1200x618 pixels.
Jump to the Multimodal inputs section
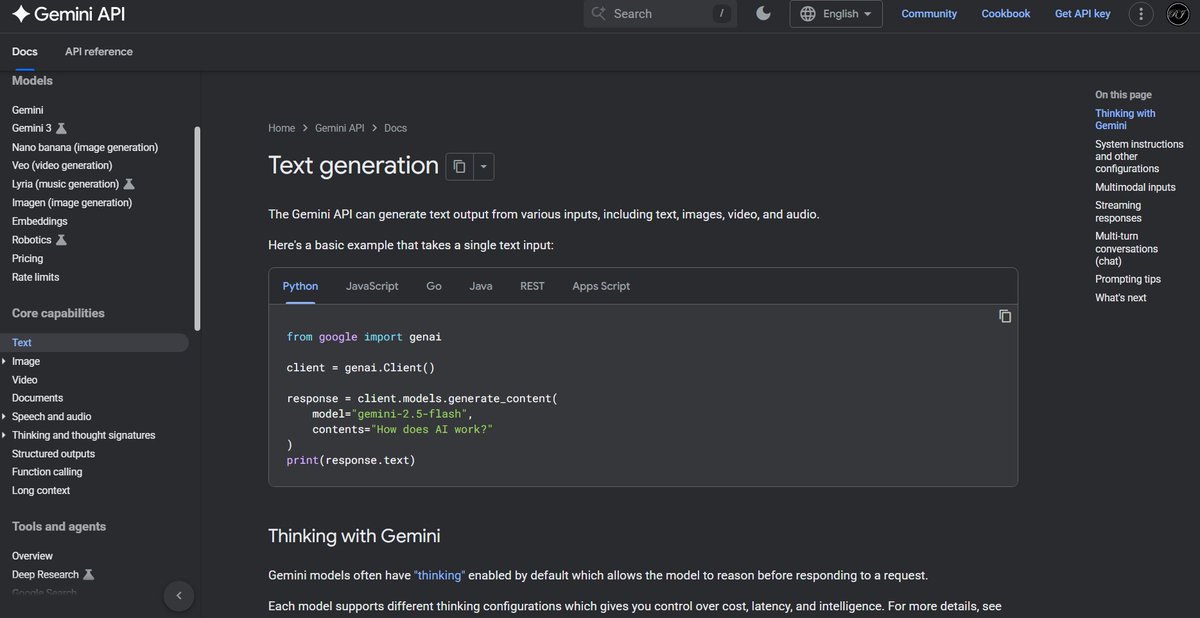(1135, 187)
